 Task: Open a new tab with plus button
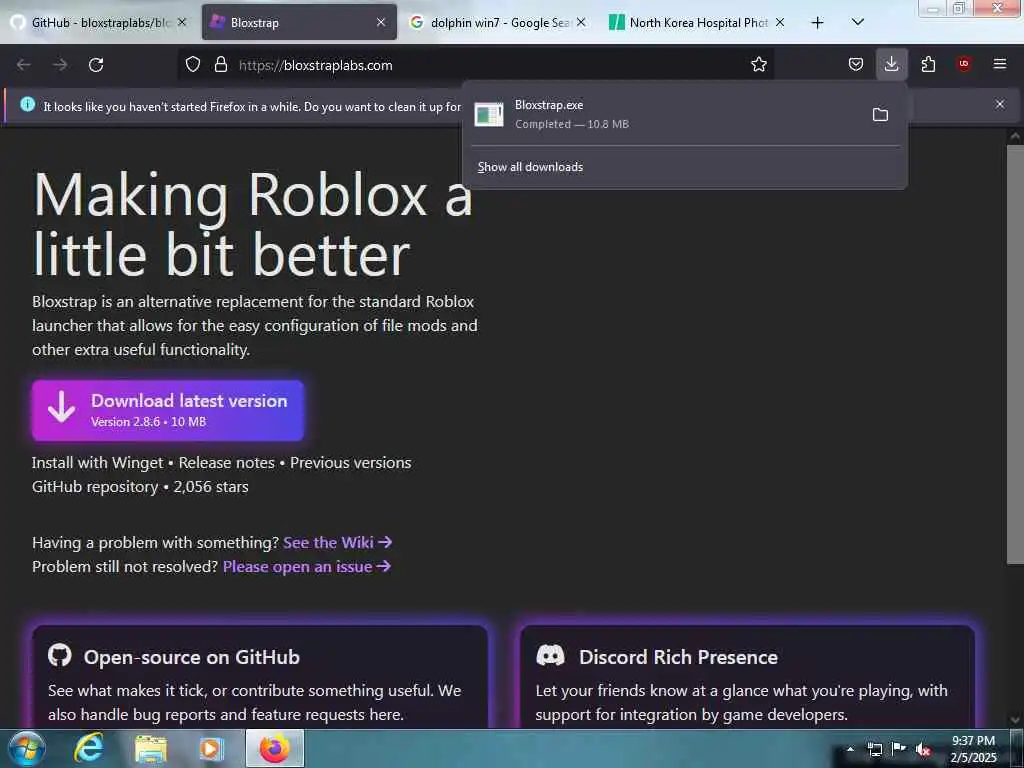pyautogui.click(x=817, y=23)
